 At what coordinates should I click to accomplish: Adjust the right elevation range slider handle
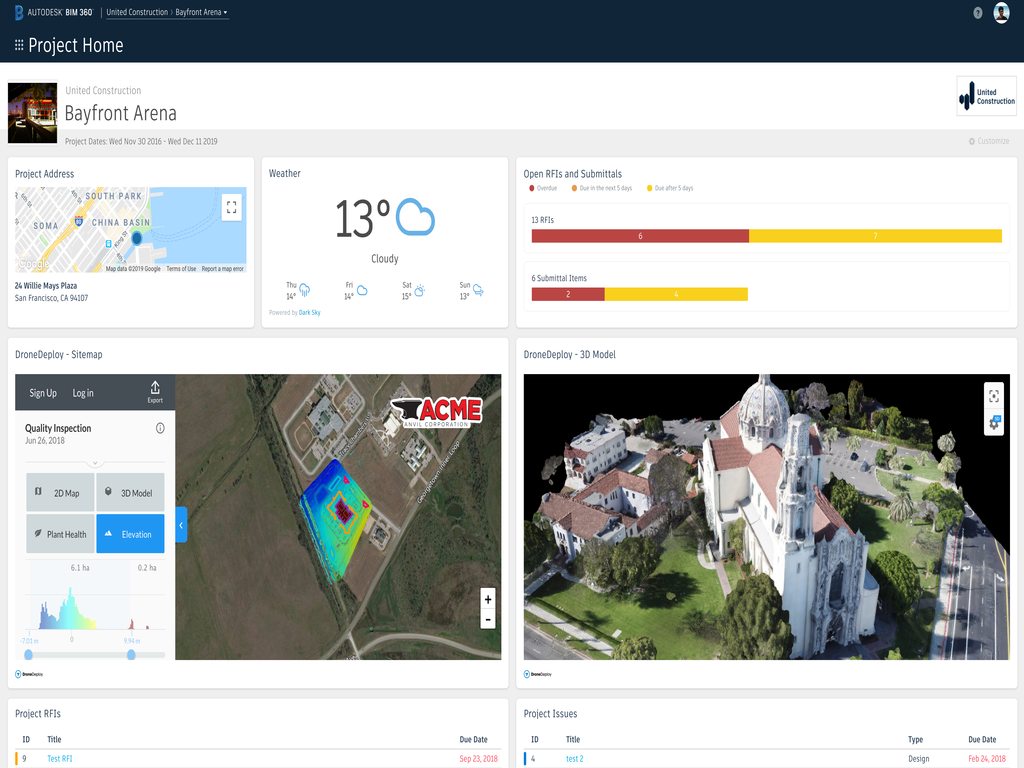click(131, 654)
